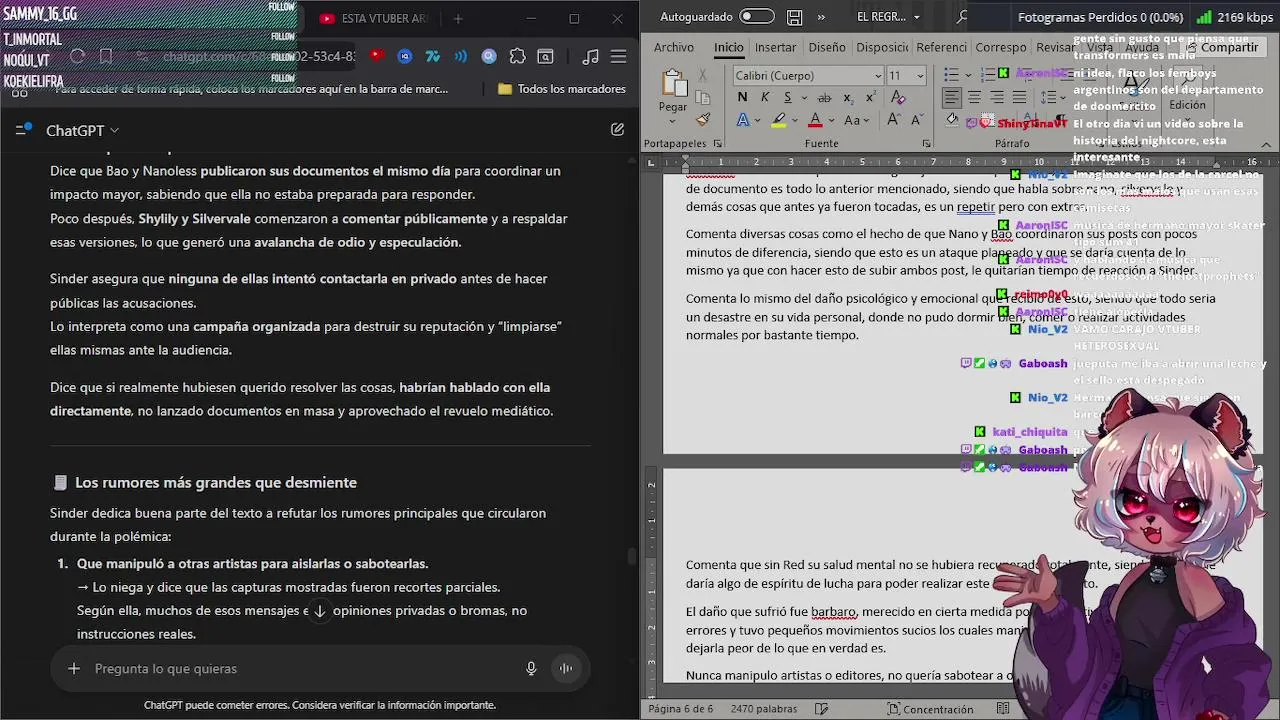Switch to the Inicio tab
This screenshot has height=720, width=1280.
pos(729,47)
